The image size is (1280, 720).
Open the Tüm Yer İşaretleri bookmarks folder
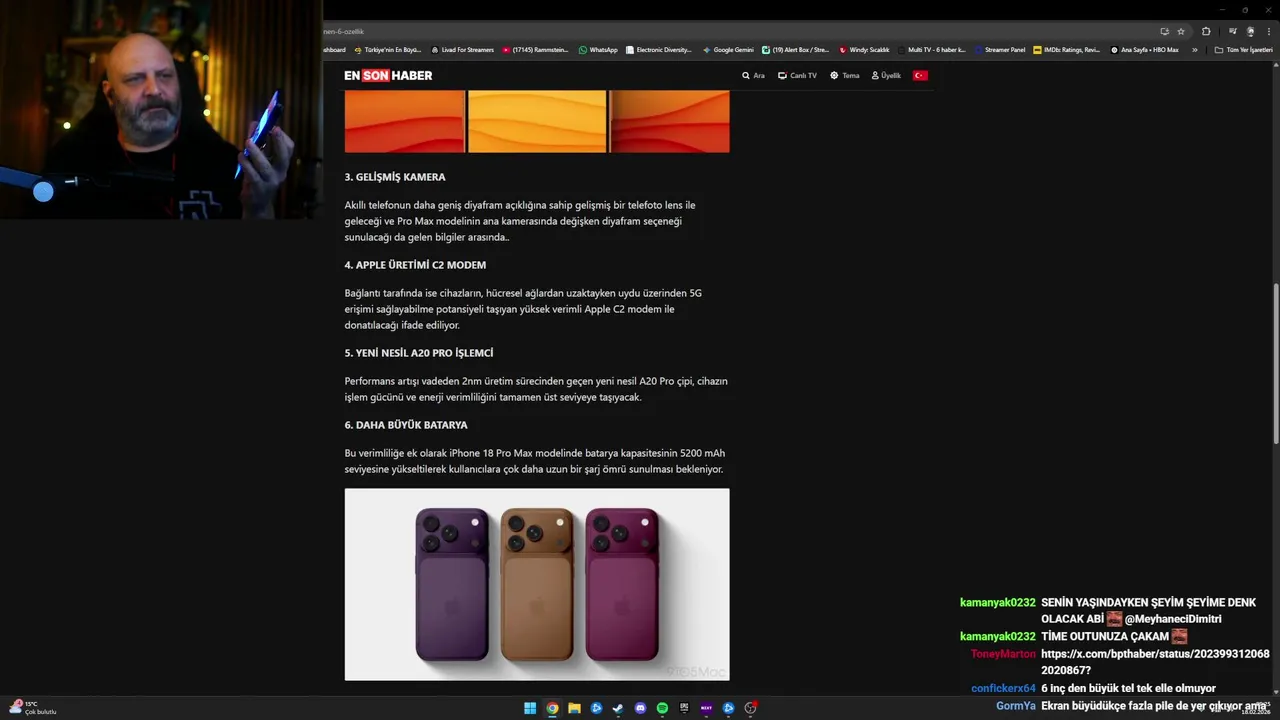[x=1243, y=50]
